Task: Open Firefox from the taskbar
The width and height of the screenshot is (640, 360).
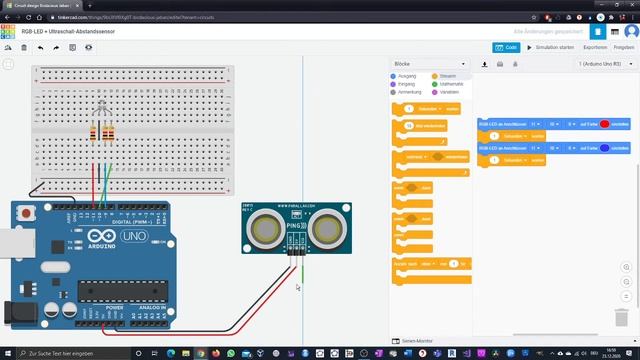Action: coord(216,353)
